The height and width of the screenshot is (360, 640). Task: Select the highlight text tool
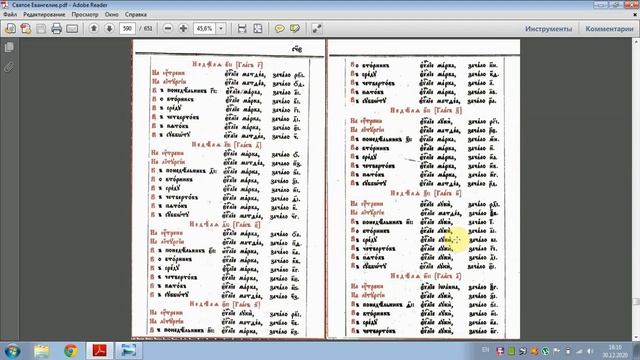tap(295, 29)
